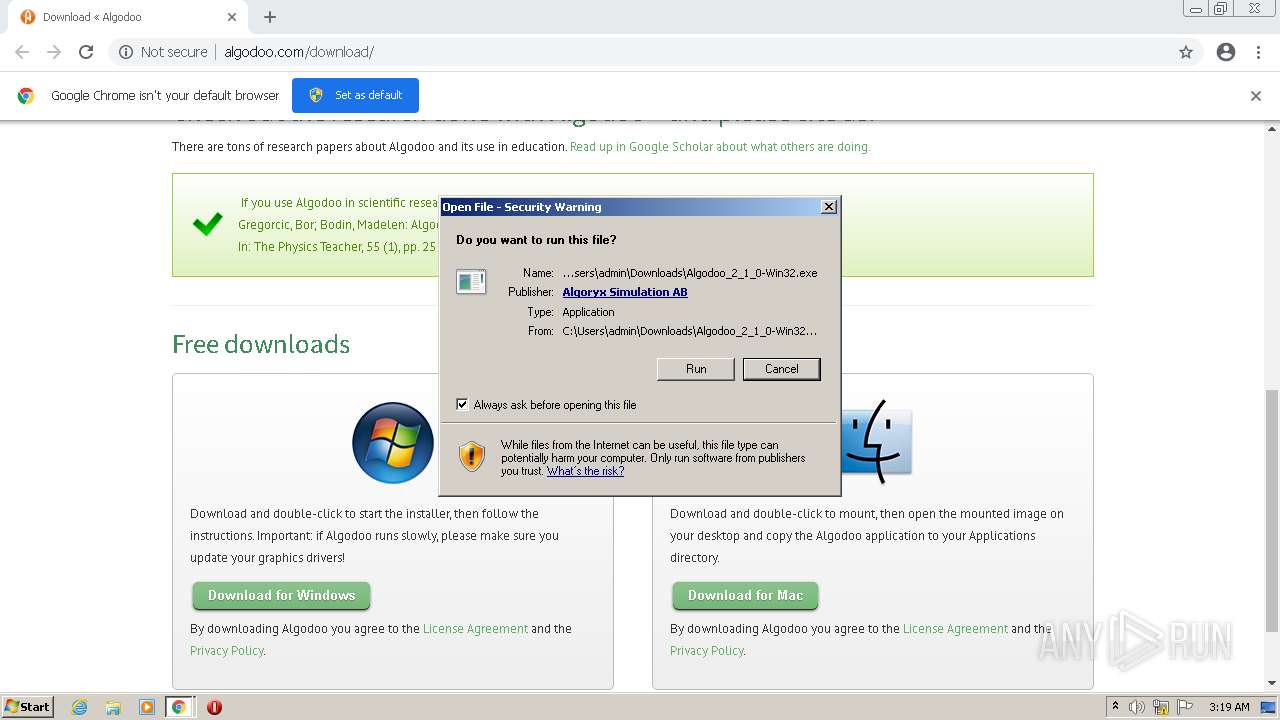Viewport: 1280px width, 720px height.
Task: Click the Windows logo image
Action: coord(393,443)
